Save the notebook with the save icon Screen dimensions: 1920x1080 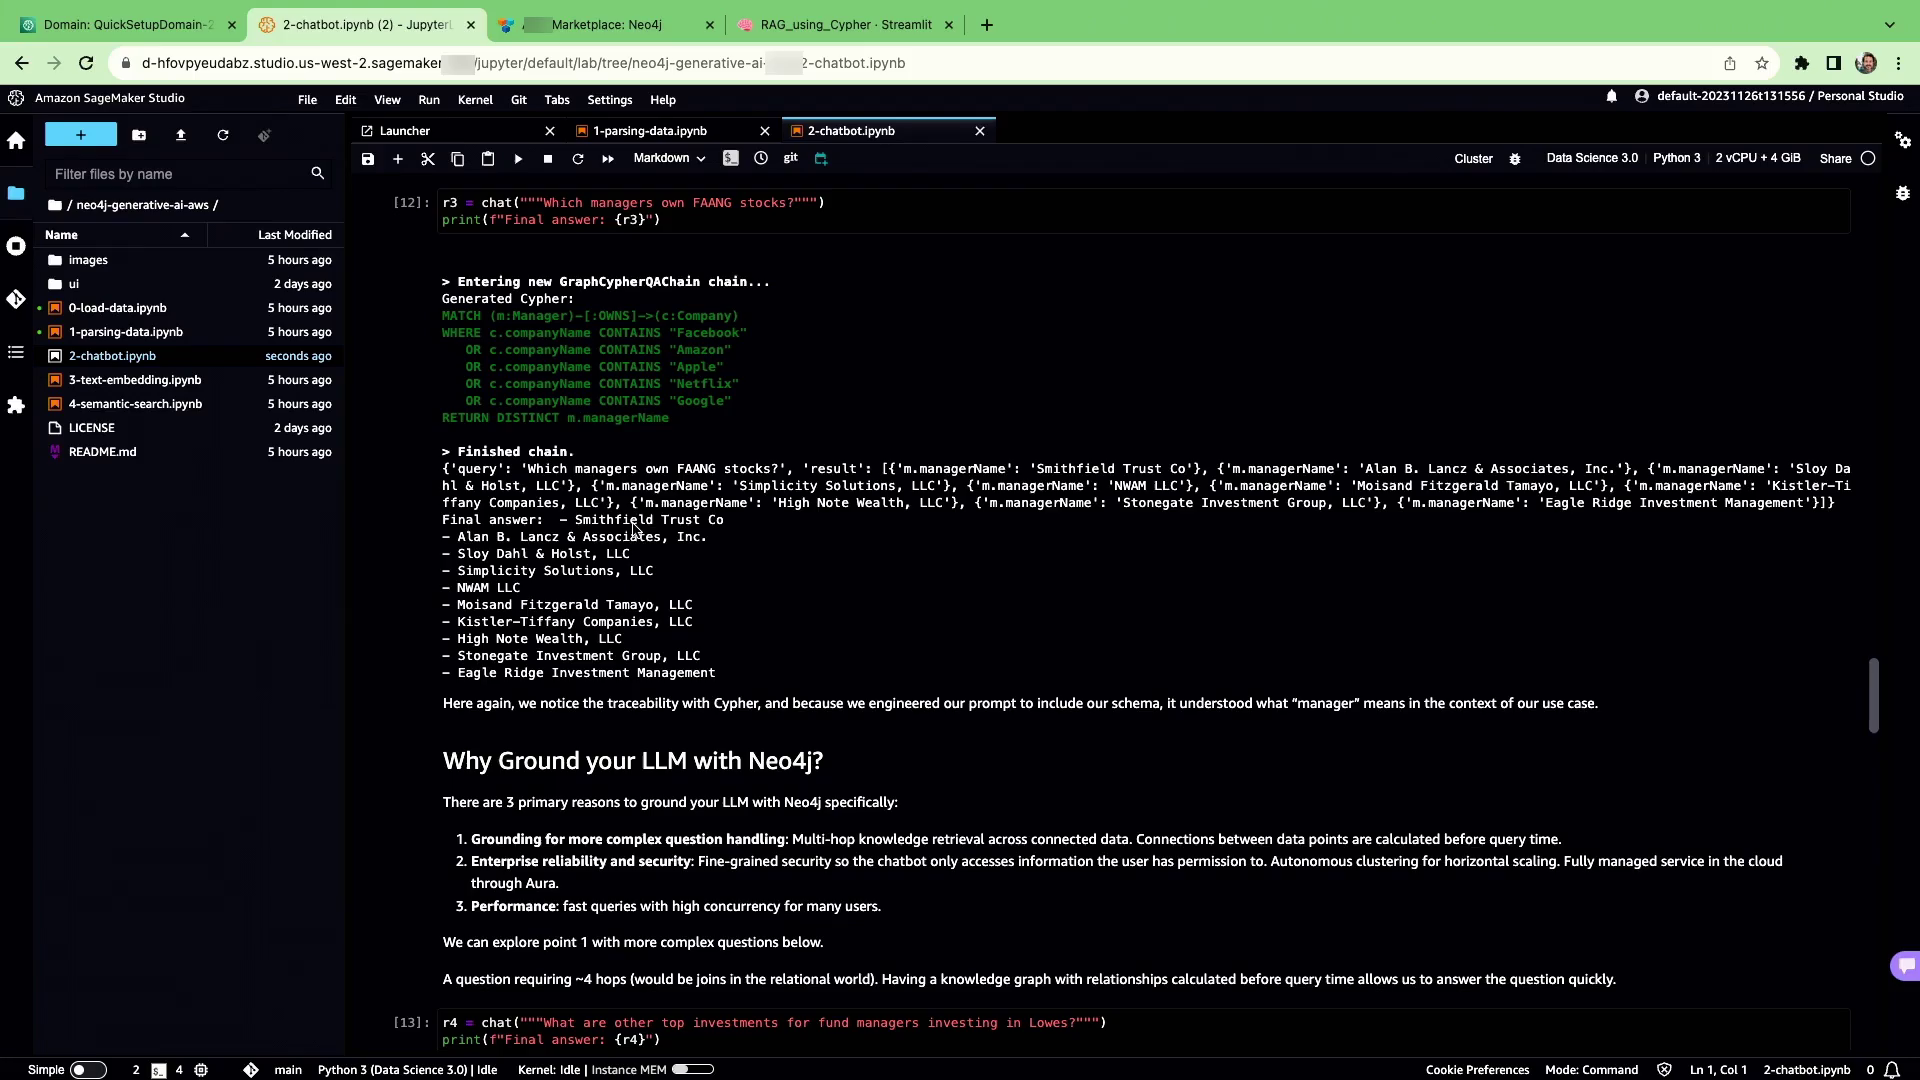[x=368, y=159]
